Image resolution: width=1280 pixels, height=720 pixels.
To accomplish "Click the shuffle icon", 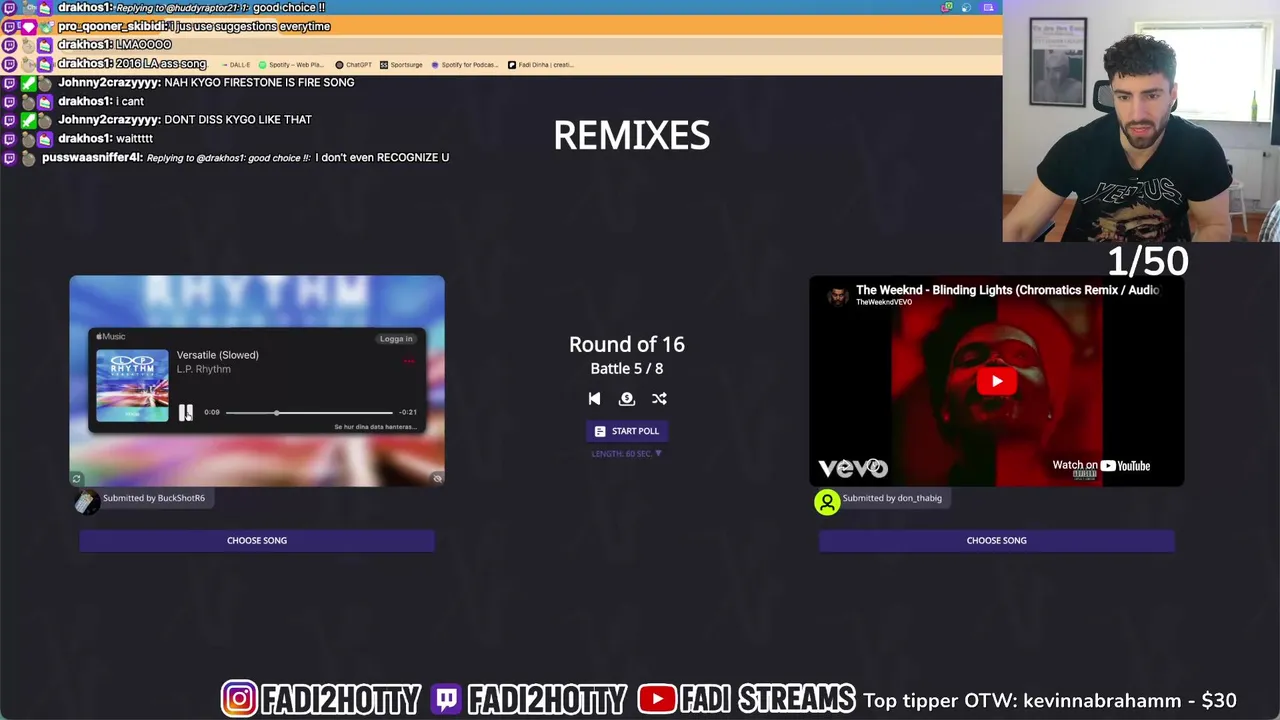I will tap(659, 399).
